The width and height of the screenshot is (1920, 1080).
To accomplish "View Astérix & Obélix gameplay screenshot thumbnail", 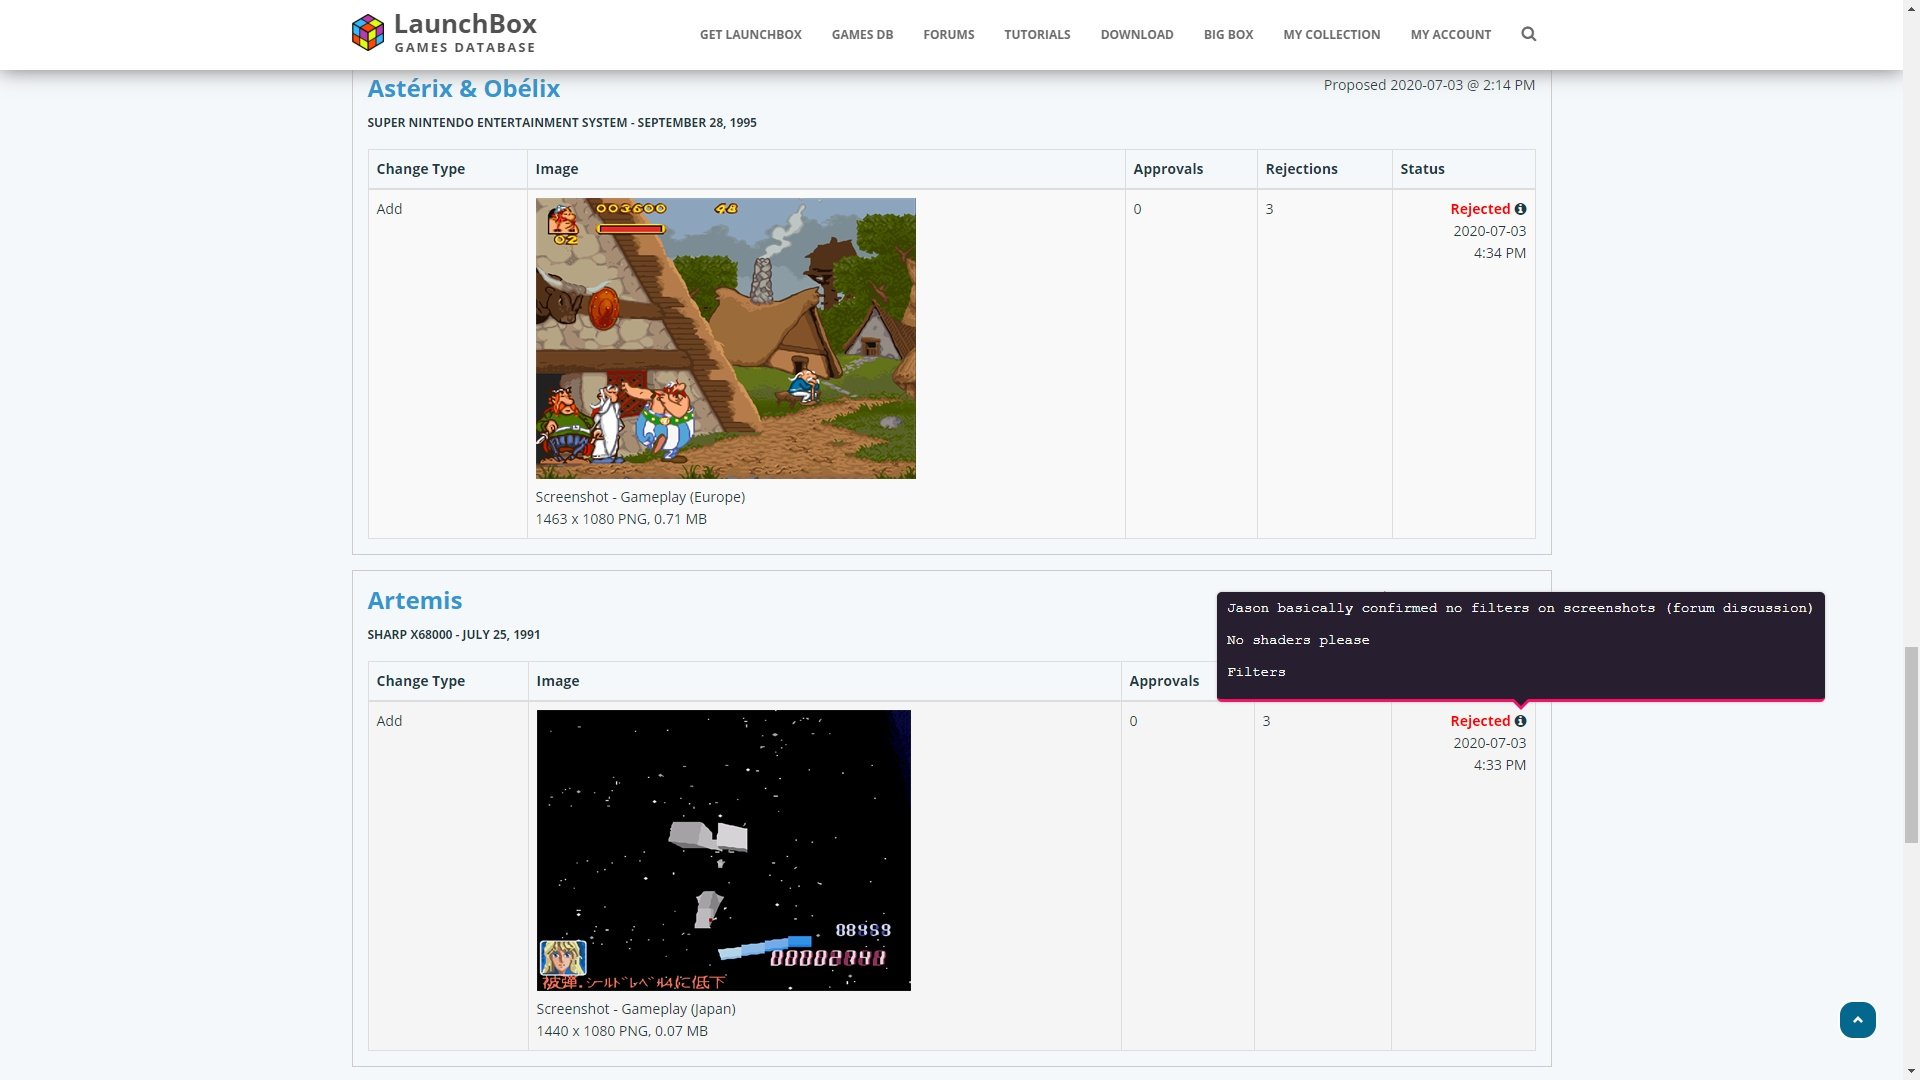I will (x=725, y=338).
